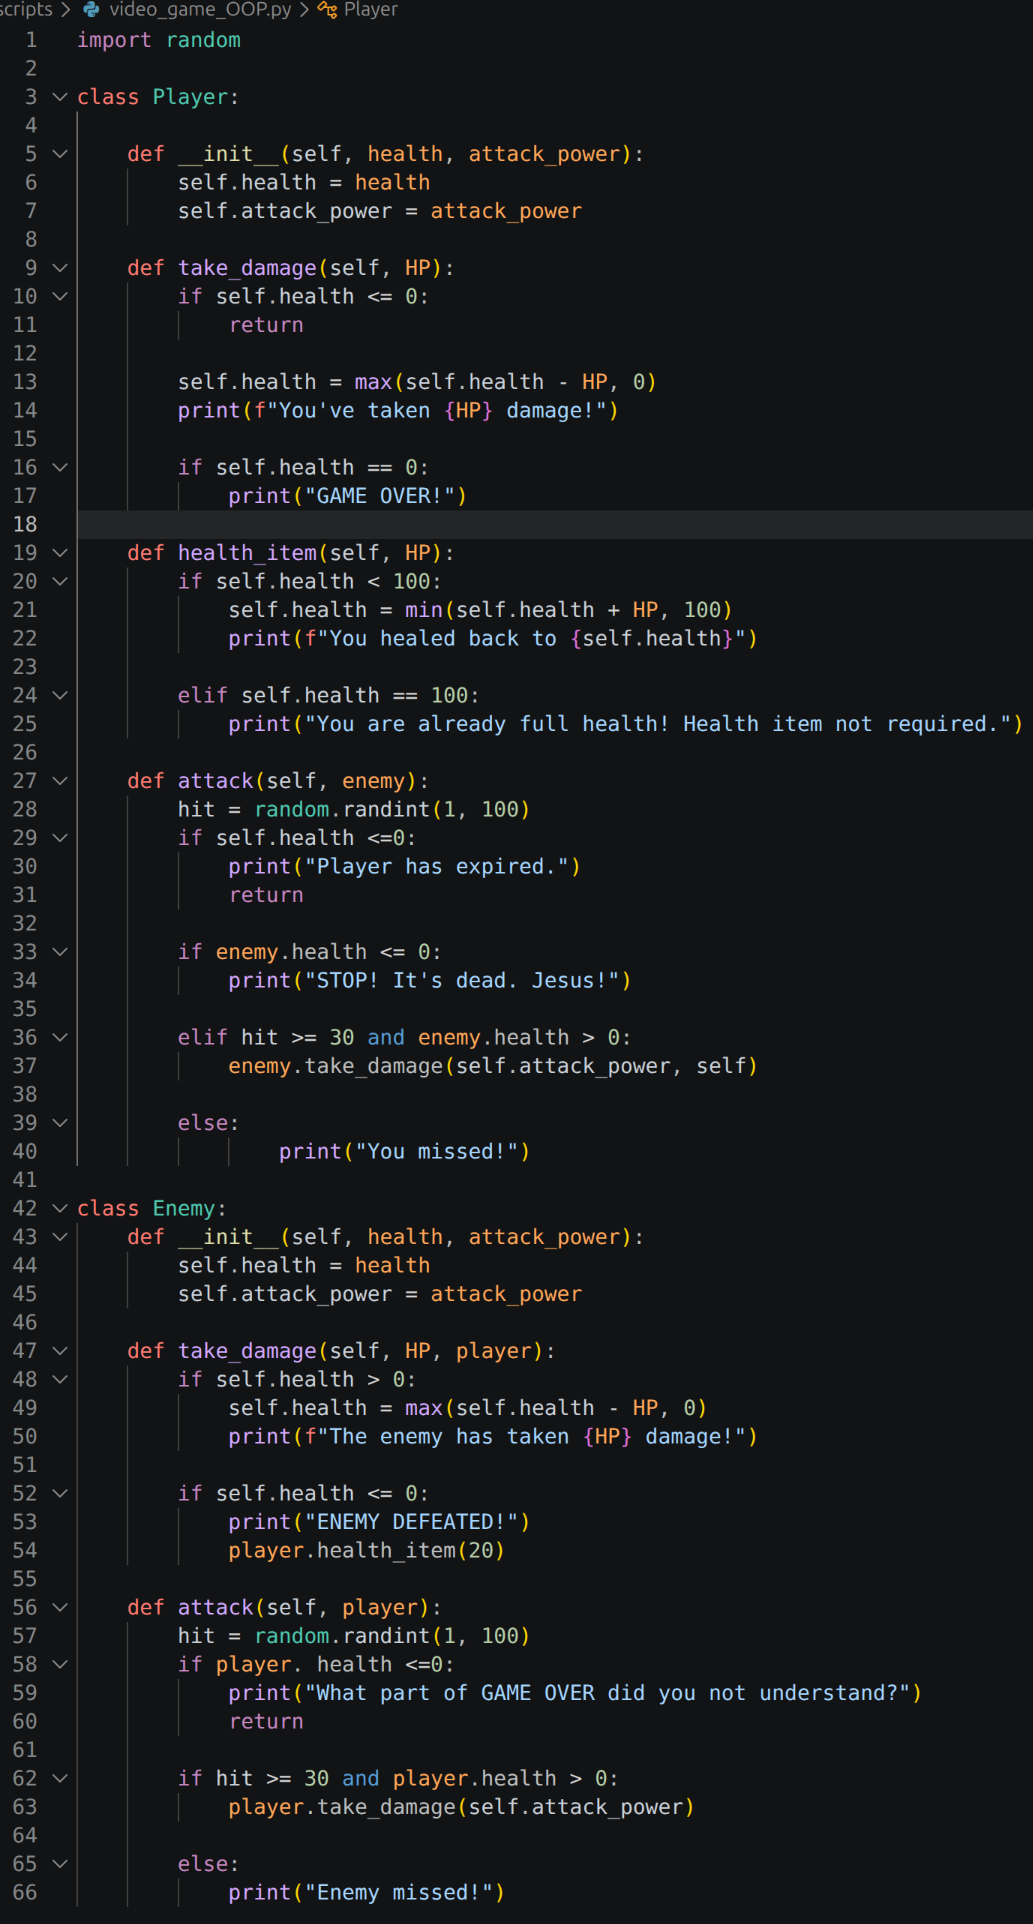Fold the else block at line 39
This screenshot has width=1033, height=1924.
pyautogui.click(x=60, y=1123)
